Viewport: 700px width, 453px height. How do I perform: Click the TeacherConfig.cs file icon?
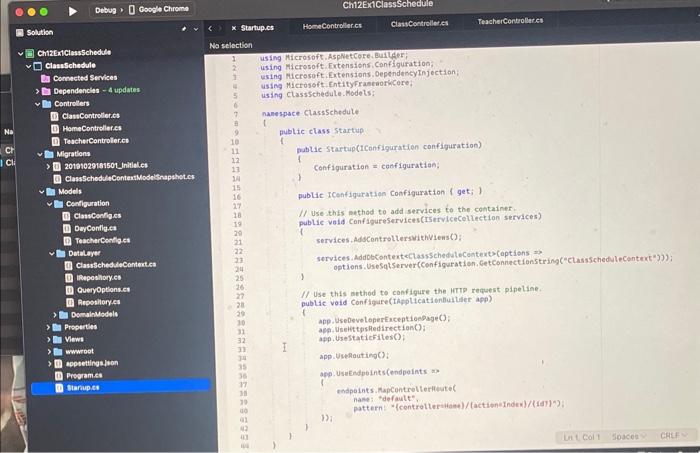coord(67,241)
